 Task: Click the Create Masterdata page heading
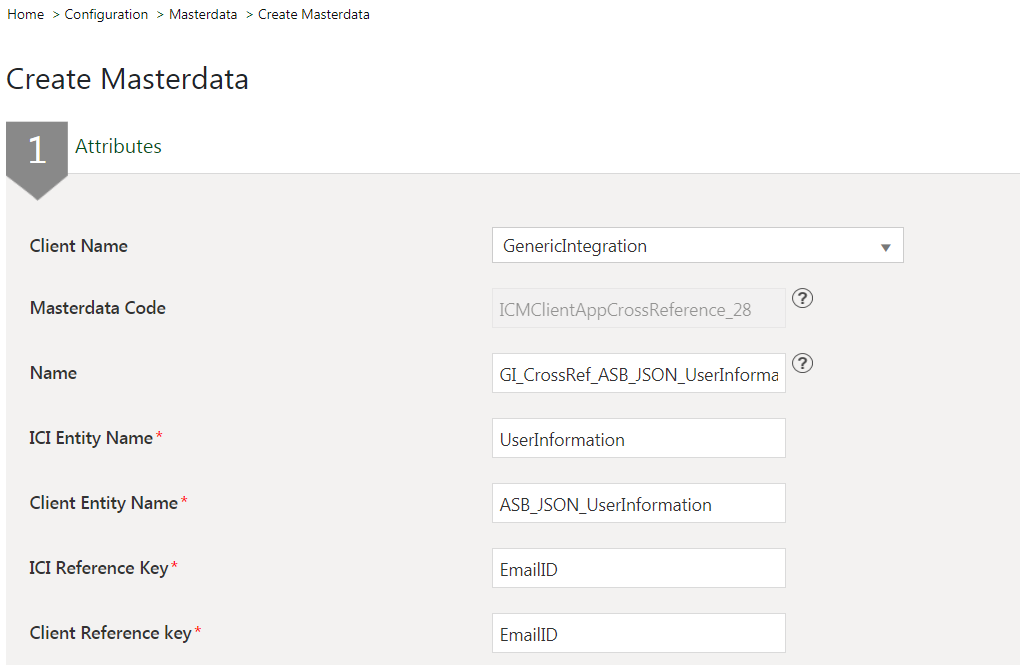[127, 80]
